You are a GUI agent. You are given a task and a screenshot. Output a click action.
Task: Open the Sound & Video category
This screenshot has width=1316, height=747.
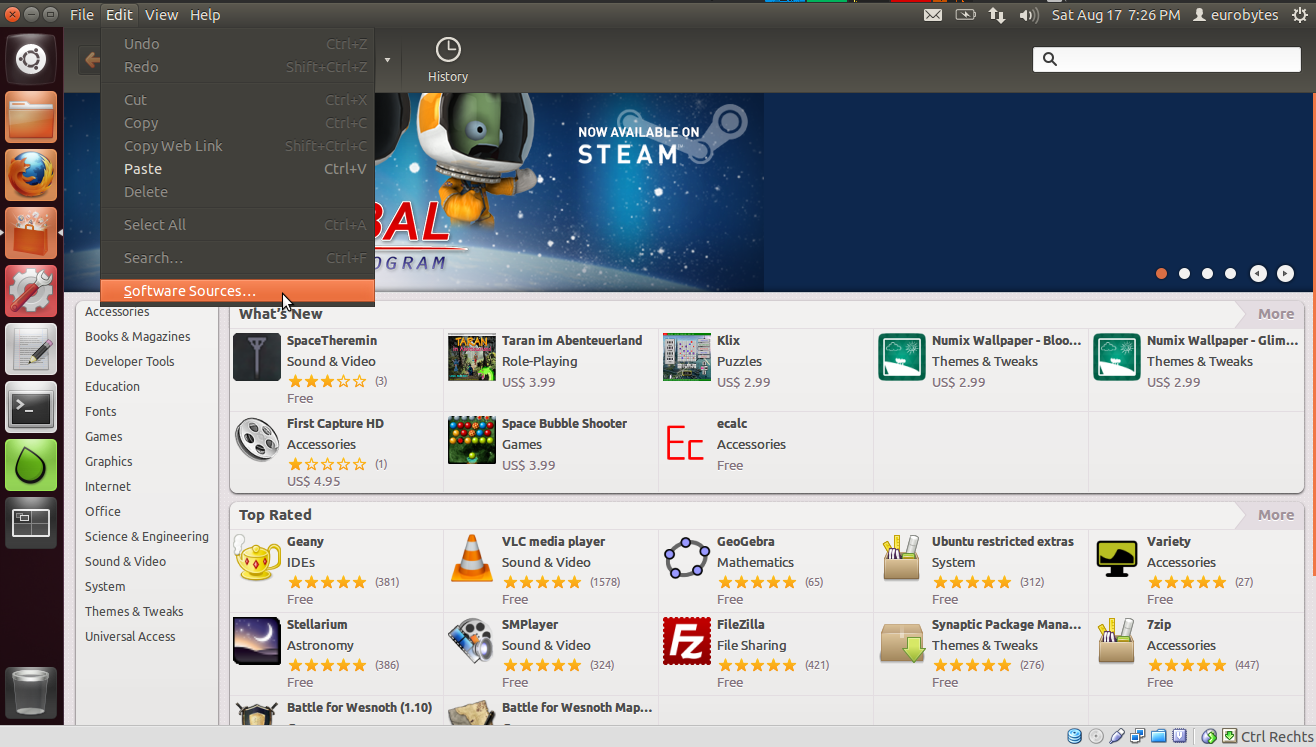[126, 562]
